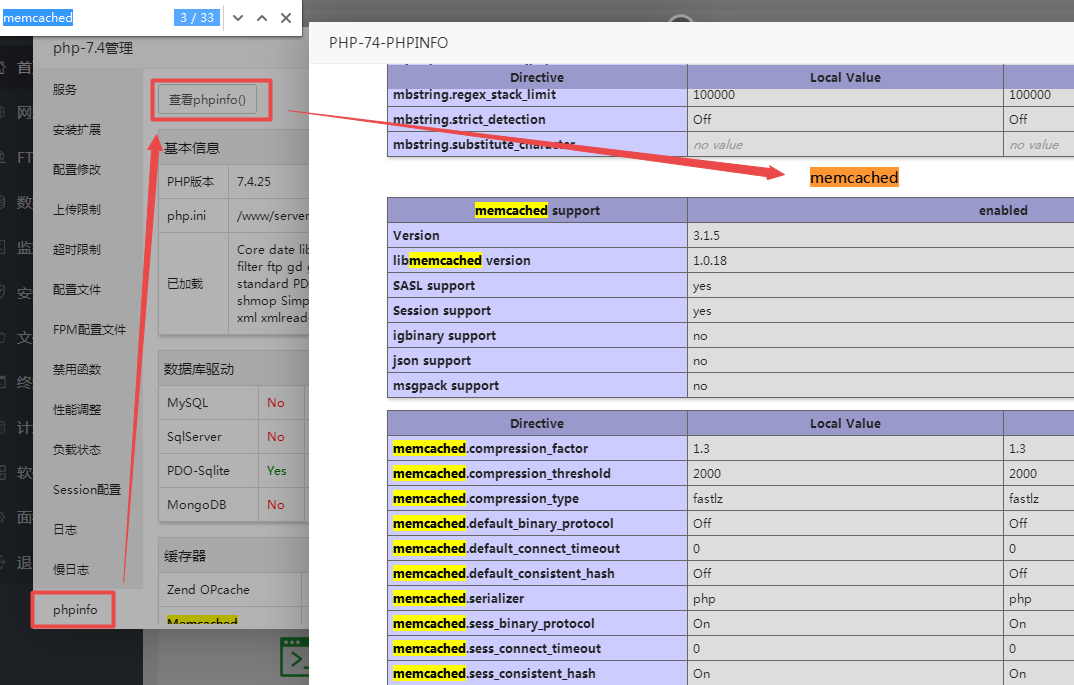1074x685 pixels.
Task: Open the 服务 tab
Action: click(65, 90)
